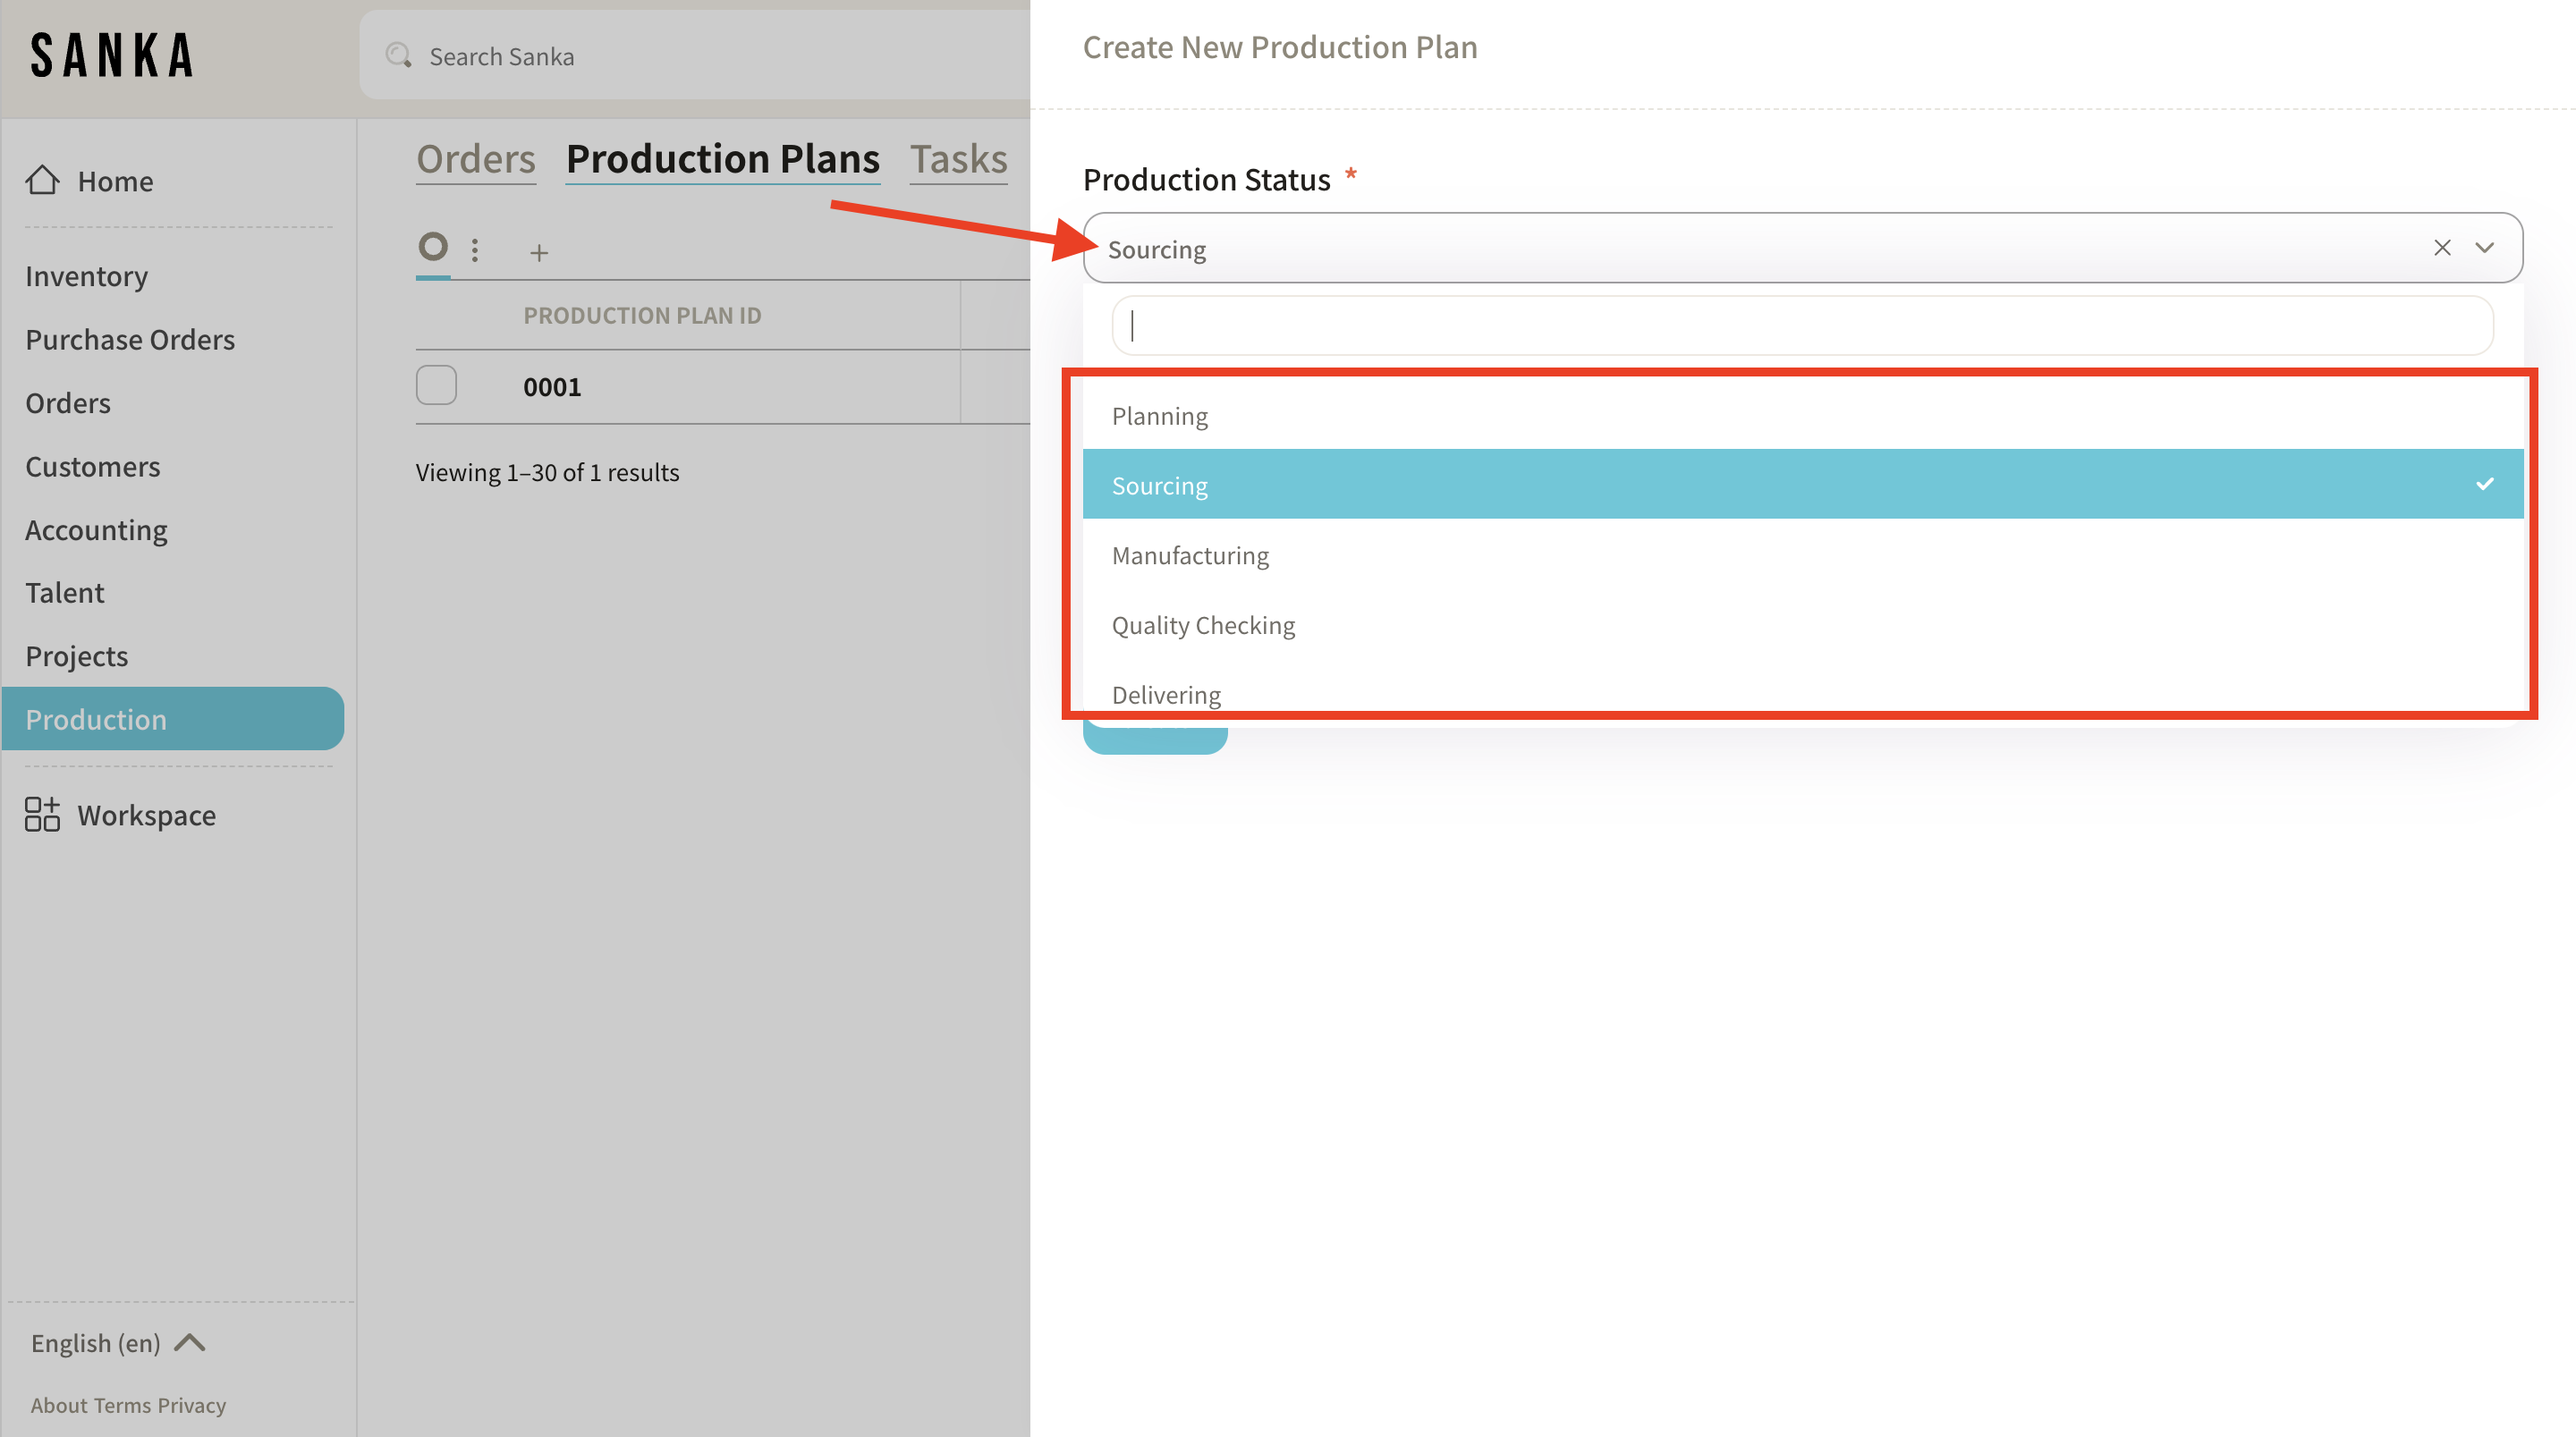Click the plus icon to add view

(539, 253)
